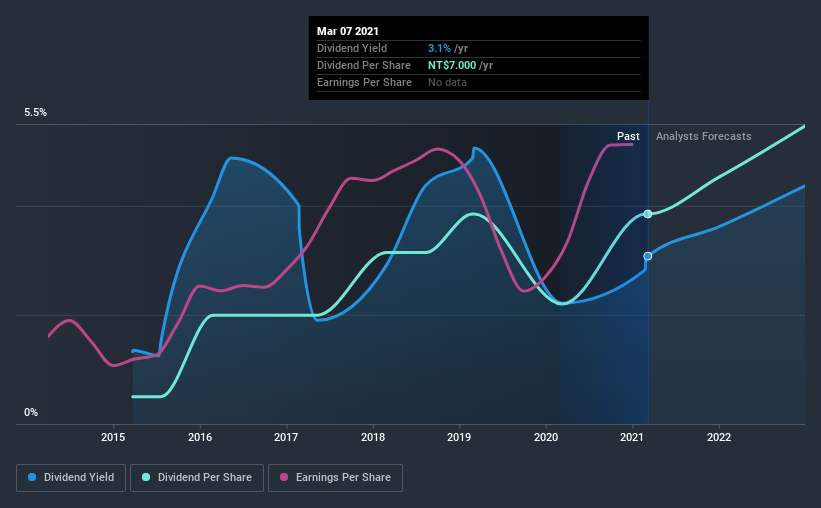Click the Past region label
This screenshot has width=821, height=508.
pyautogui.click(x=628, y=136)
